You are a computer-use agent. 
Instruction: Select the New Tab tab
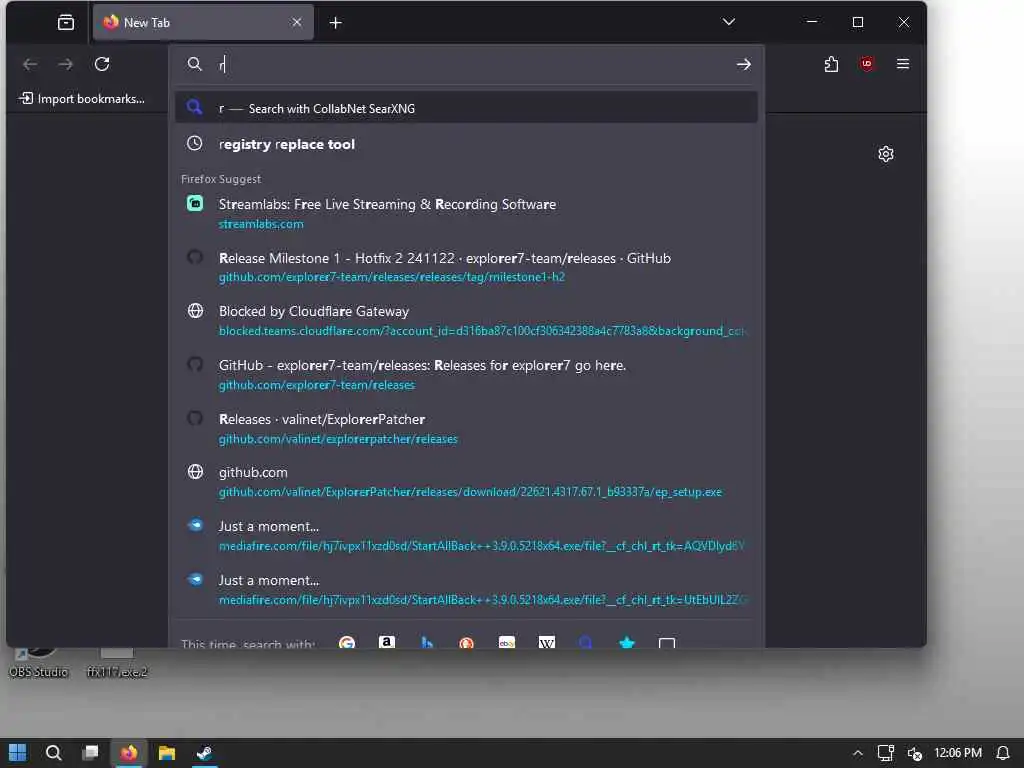203,23
